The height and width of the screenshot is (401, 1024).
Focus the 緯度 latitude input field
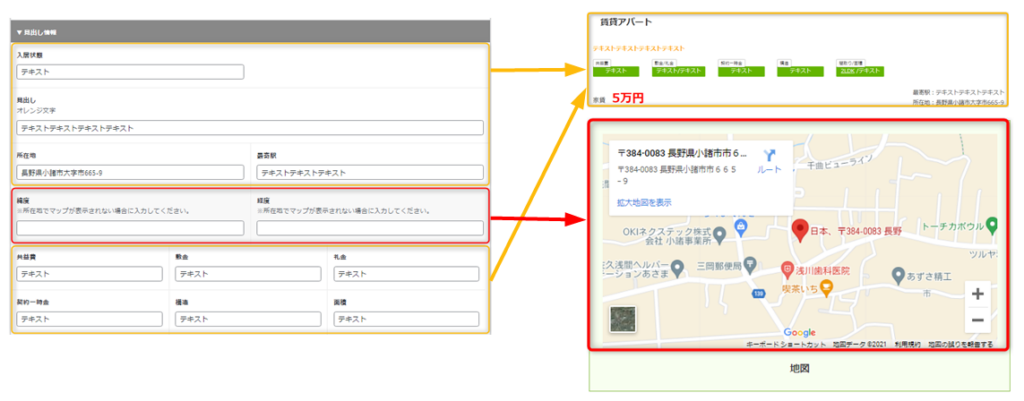tap(130, 228)
